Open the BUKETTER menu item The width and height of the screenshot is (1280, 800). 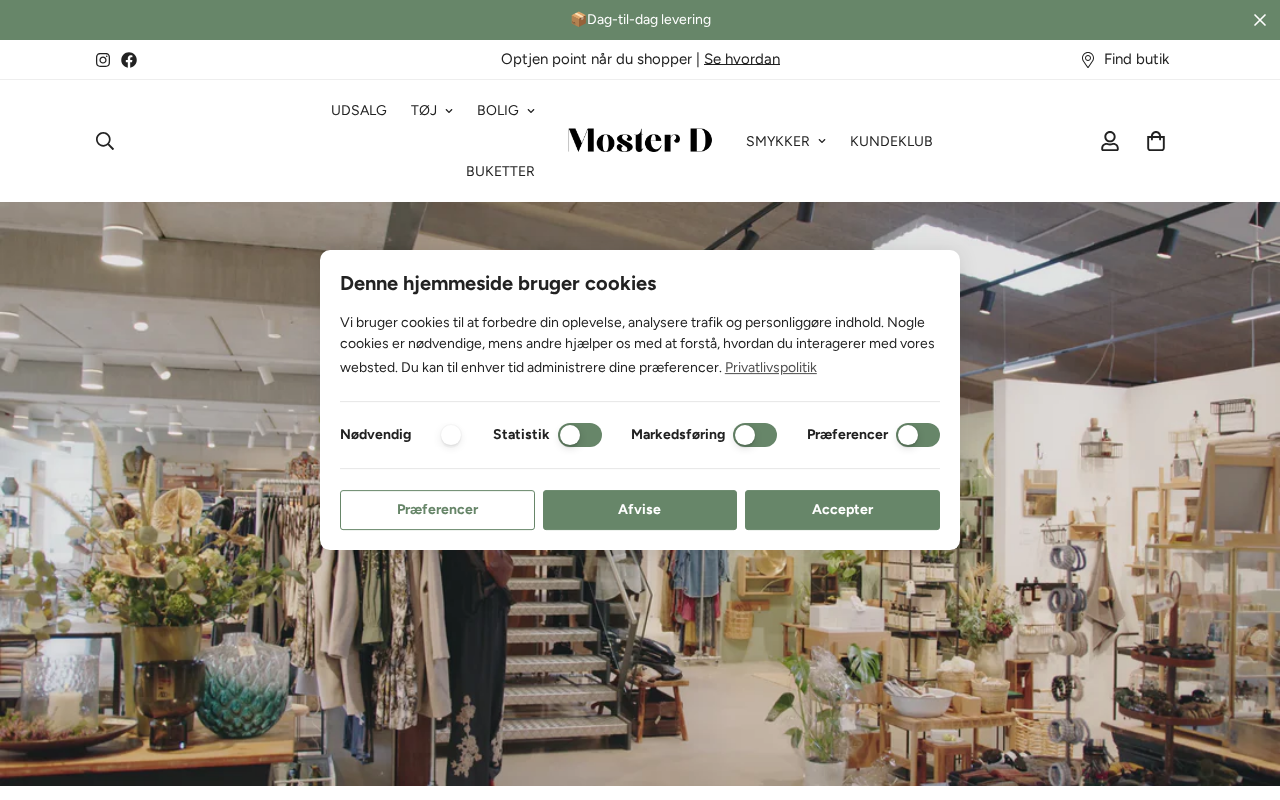pyautogui.click(x=500, y=171)
